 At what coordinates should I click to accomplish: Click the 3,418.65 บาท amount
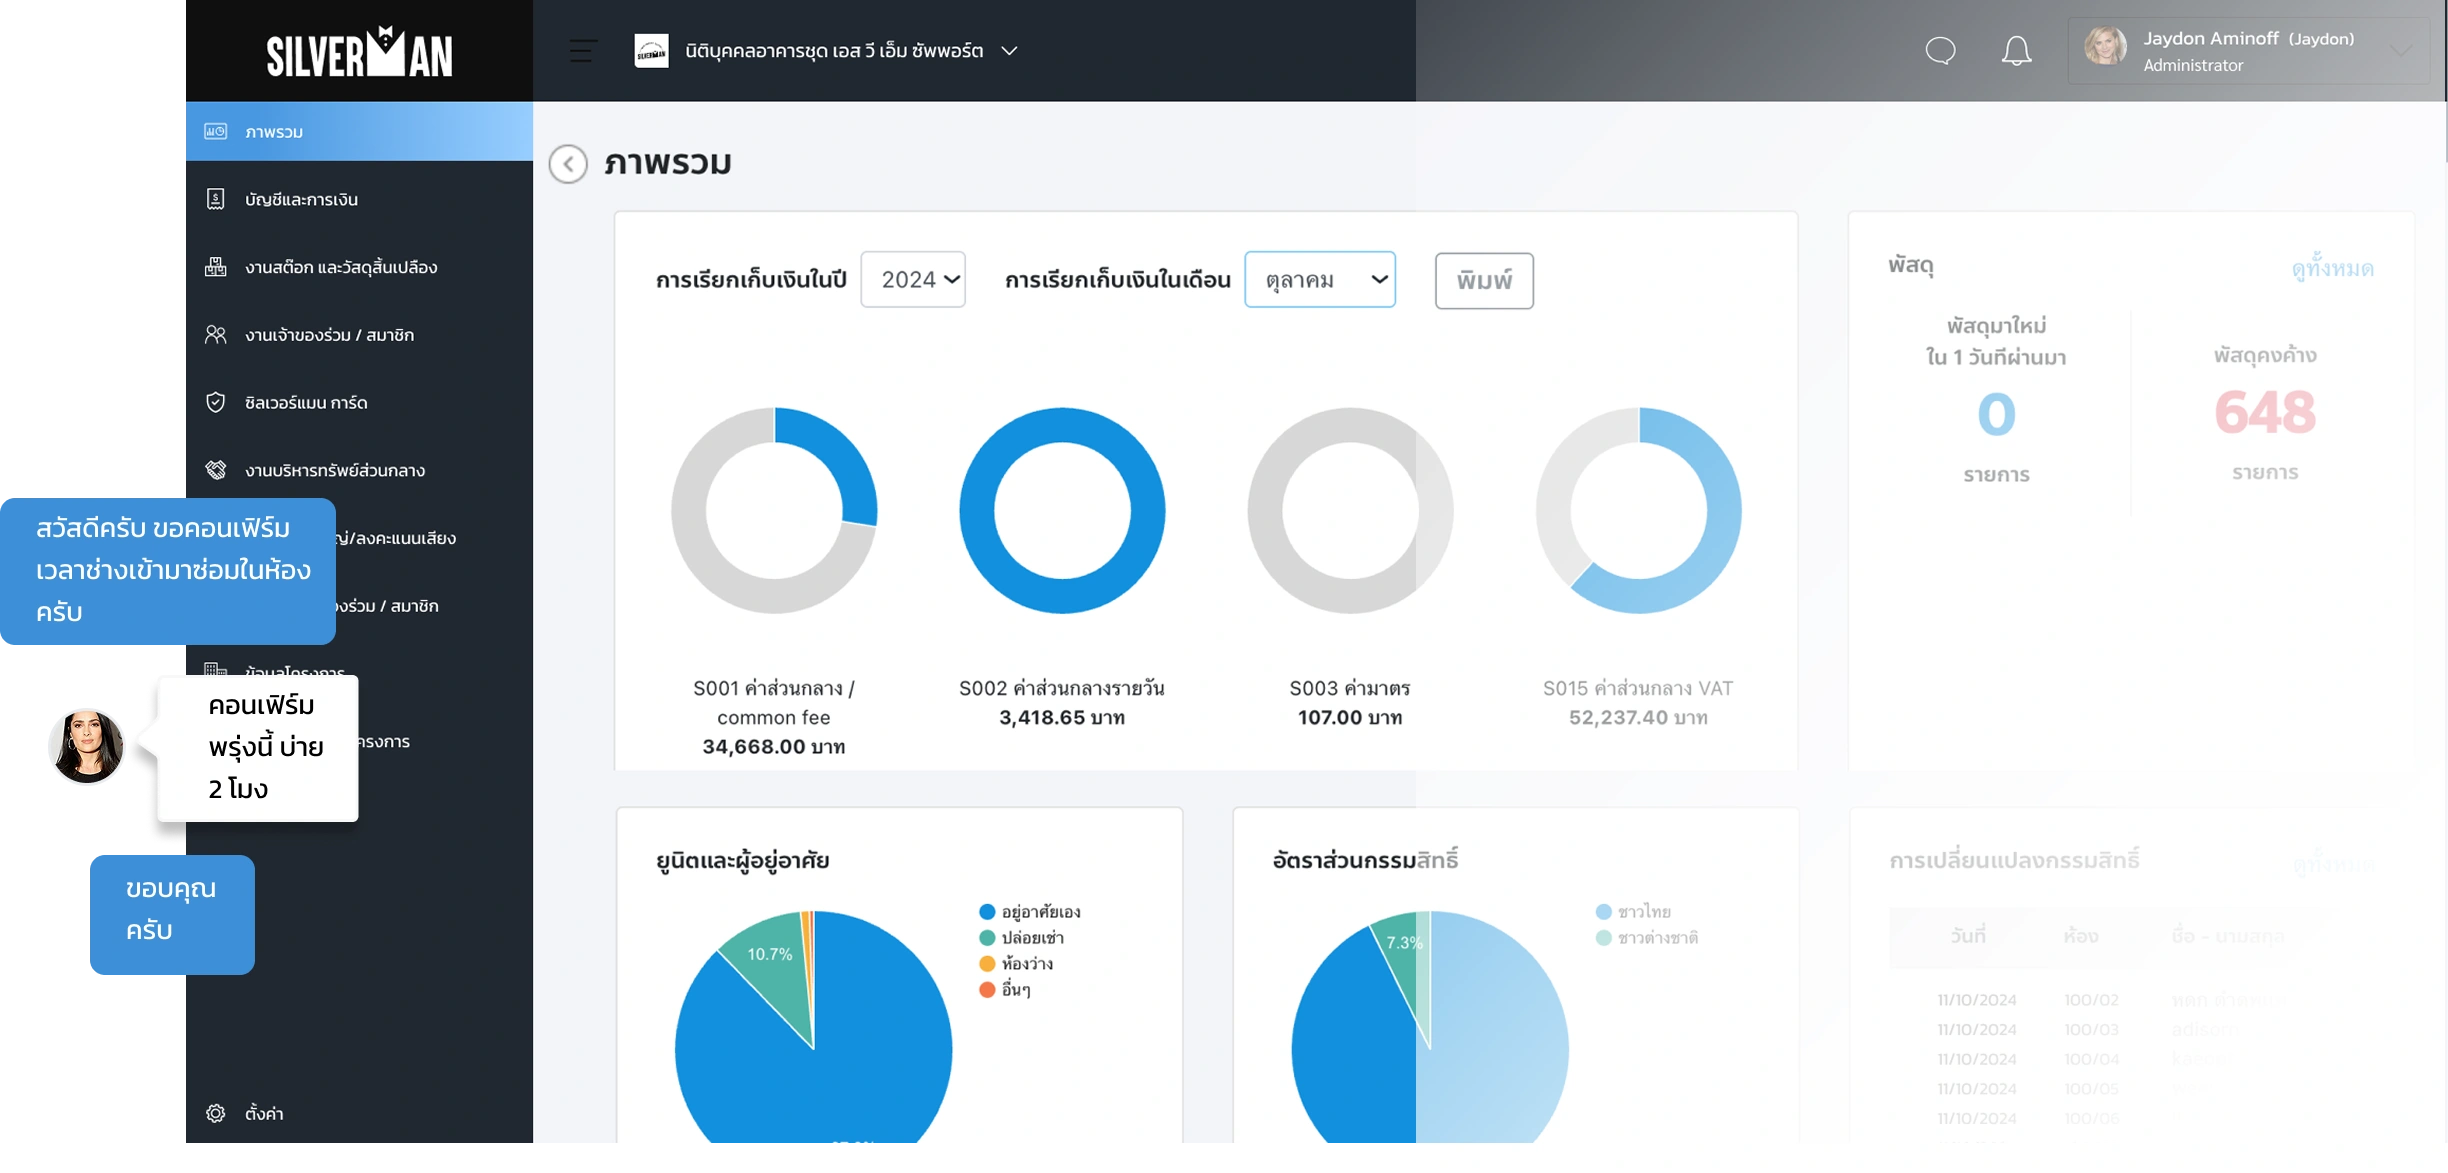point(1062,718)
